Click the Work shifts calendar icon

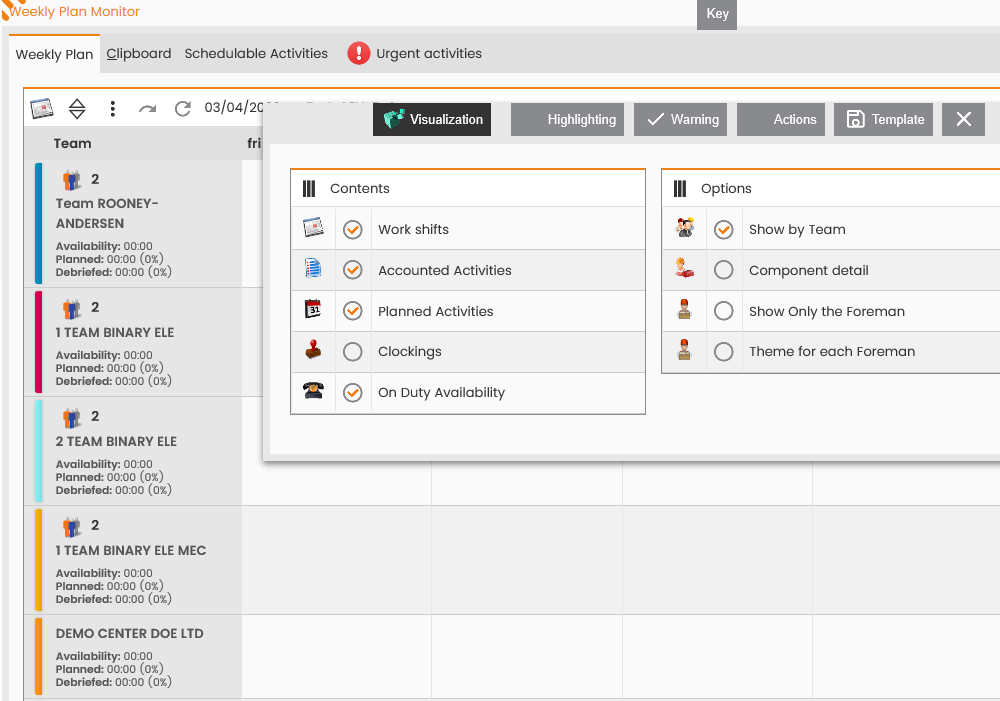tap(313, 228)
